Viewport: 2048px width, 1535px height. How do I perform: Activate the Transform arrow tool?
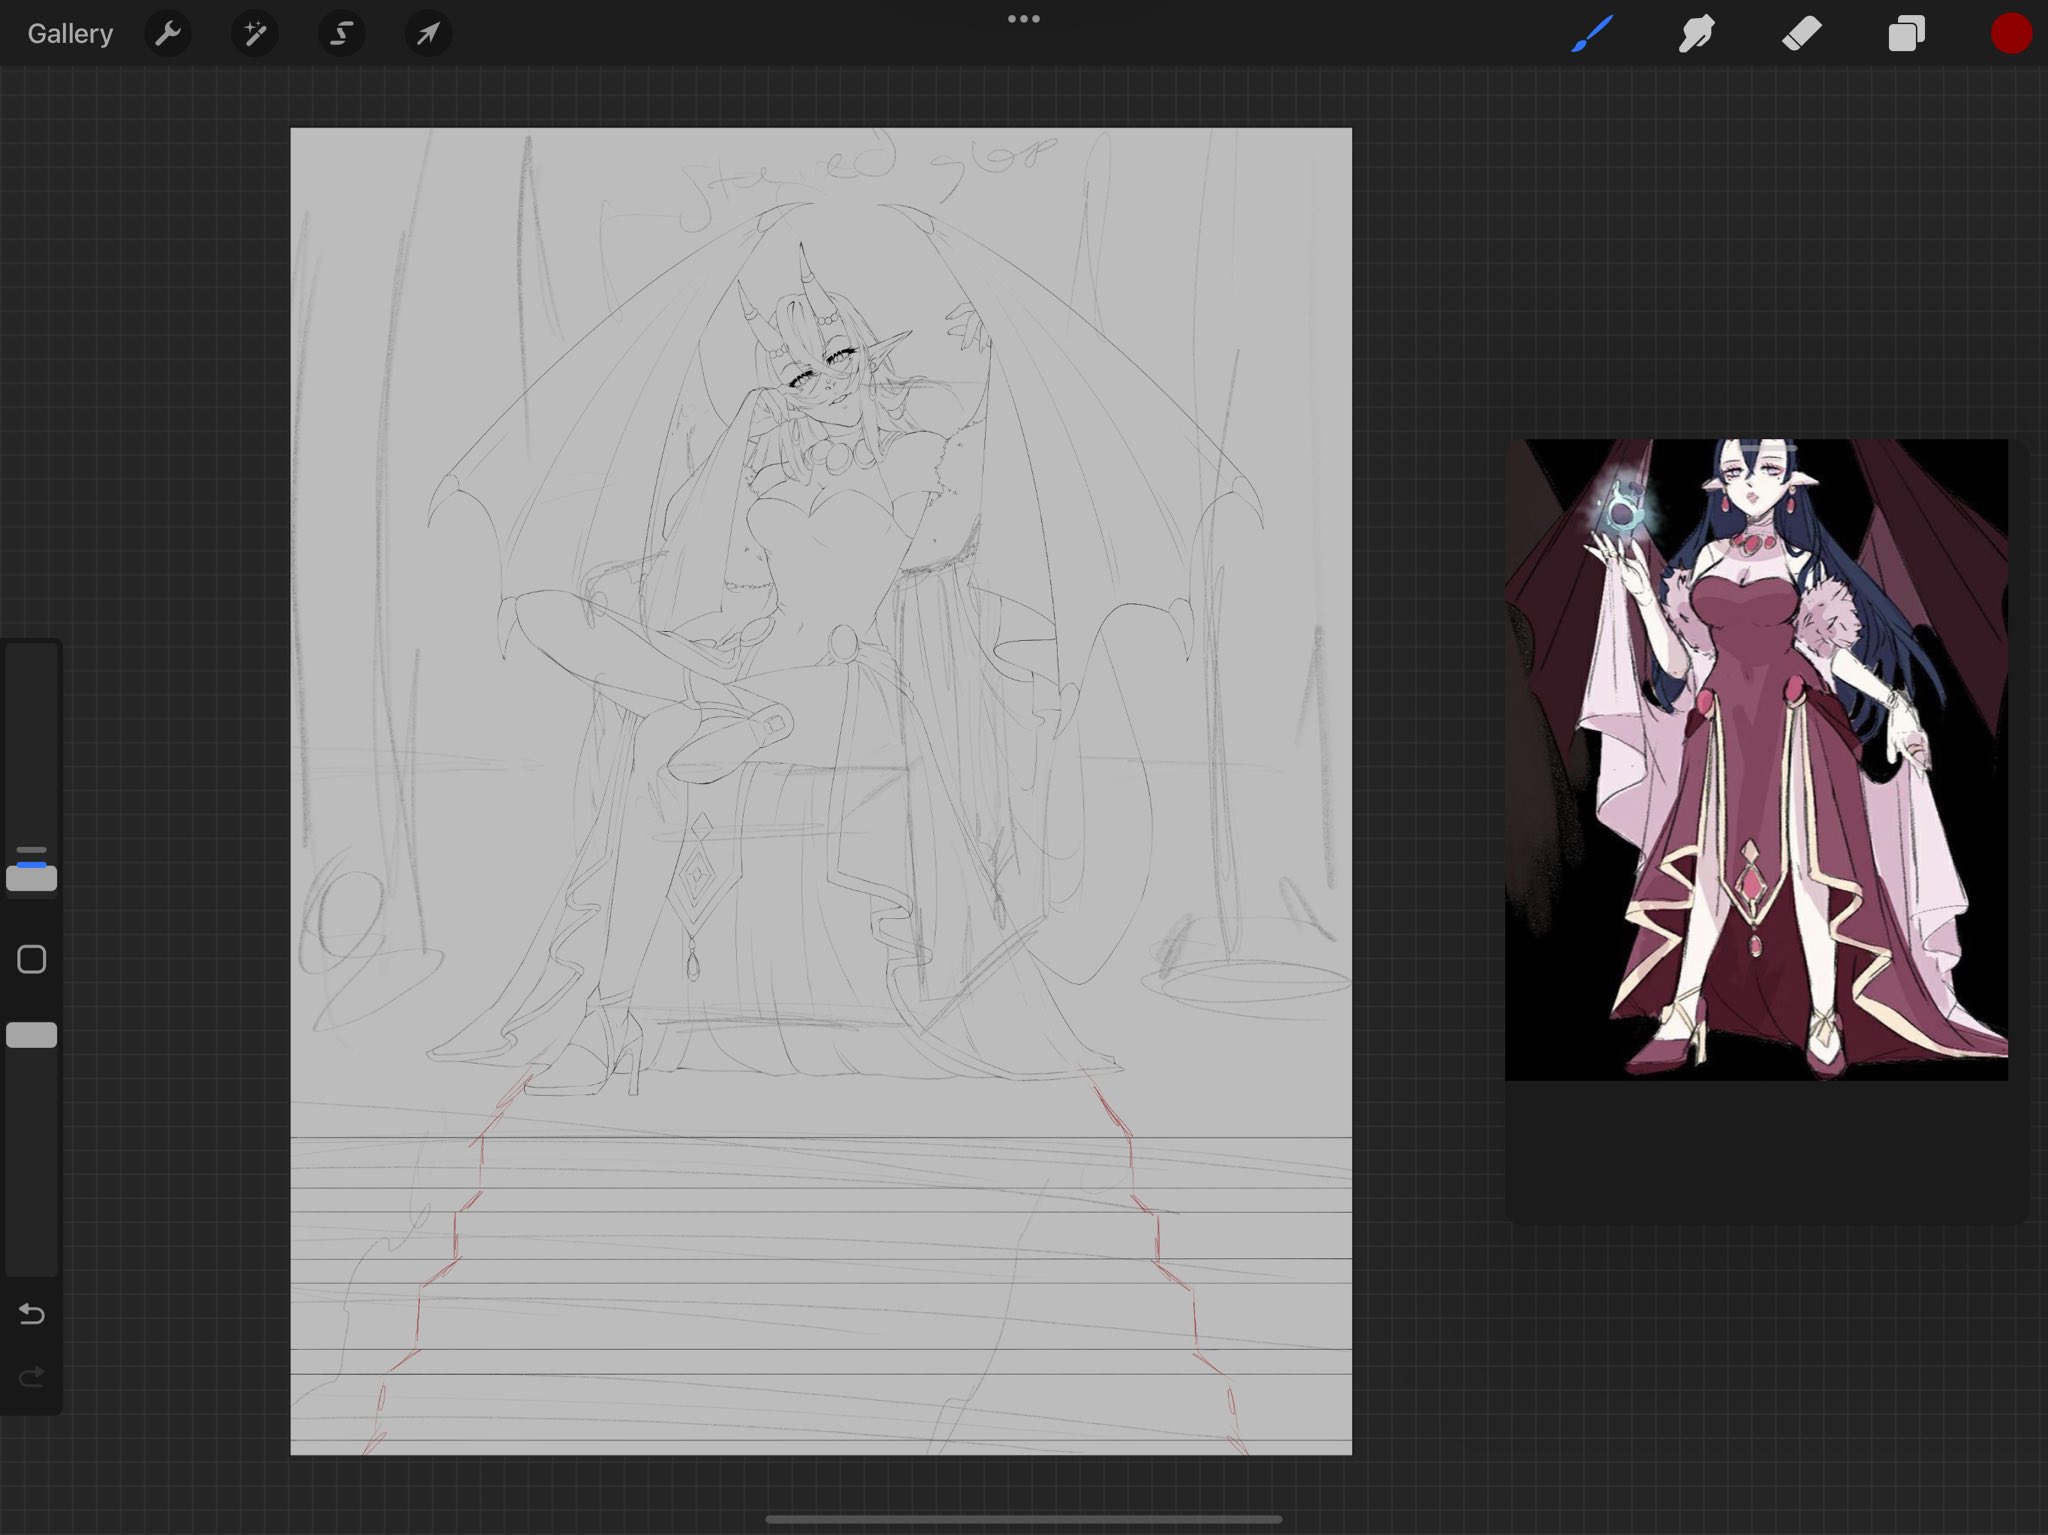point(428,34)
